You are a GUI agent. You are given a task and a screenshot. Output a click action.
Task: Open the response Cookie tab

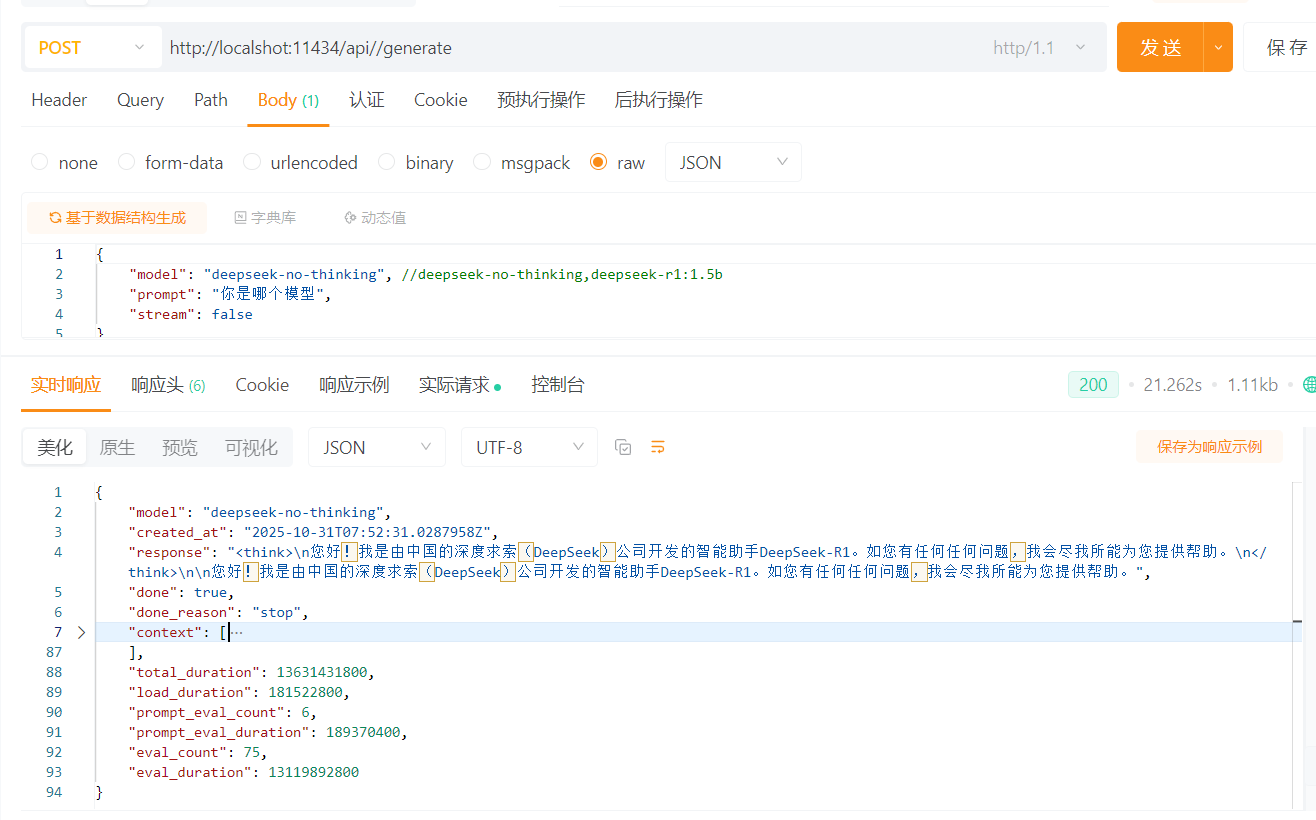point(262,385)
